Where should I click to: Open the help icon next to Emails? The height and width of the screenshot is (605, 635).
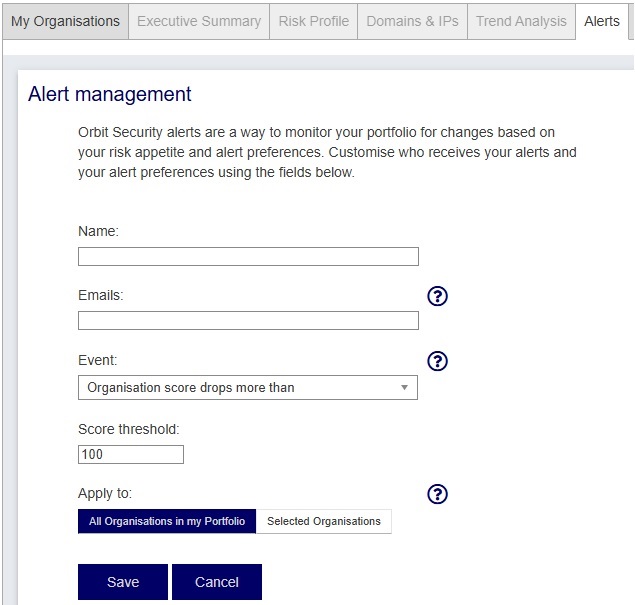pyautogui.click(x=437, y=296)
